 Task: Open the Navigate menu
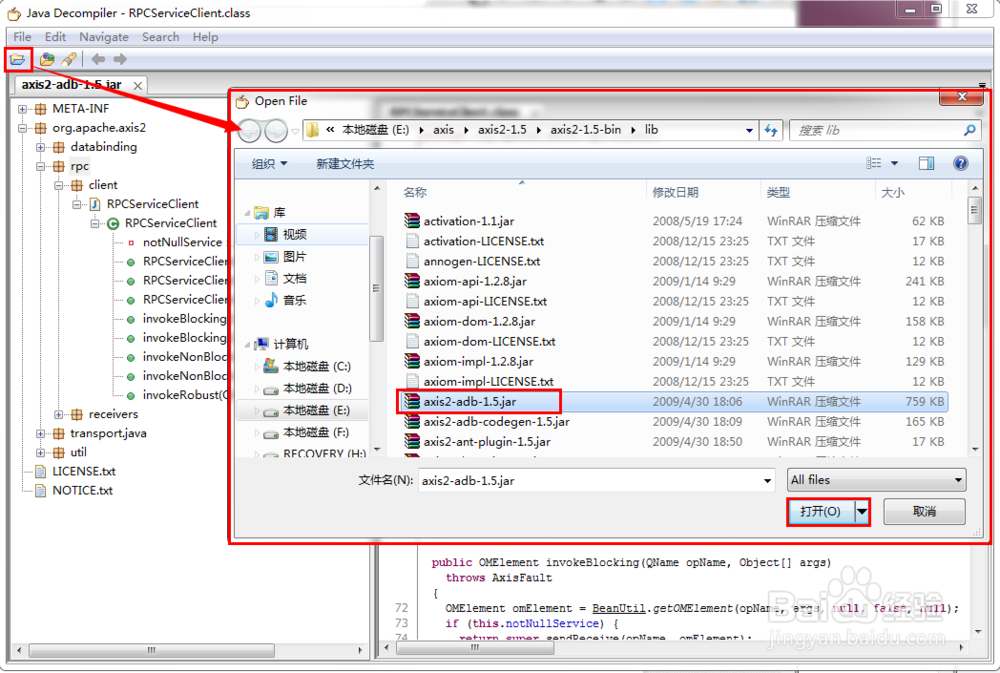point(104,37)
